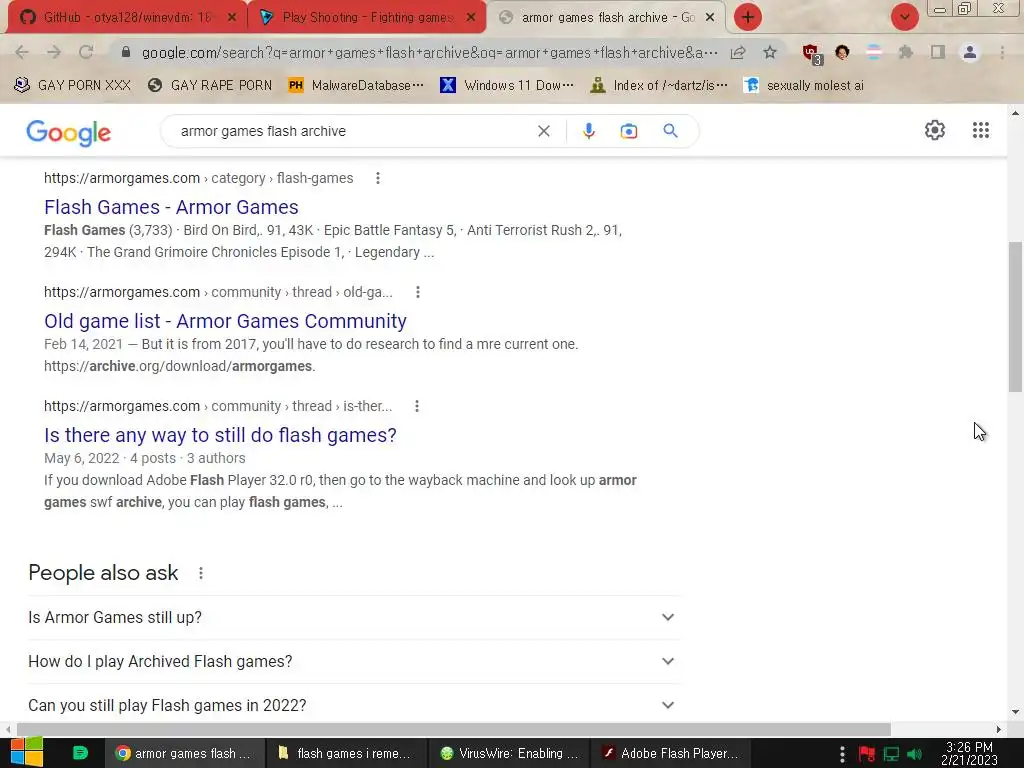
Task: Open 'flash games i reme…' folder taskbar item
Action: click(346, 753)
